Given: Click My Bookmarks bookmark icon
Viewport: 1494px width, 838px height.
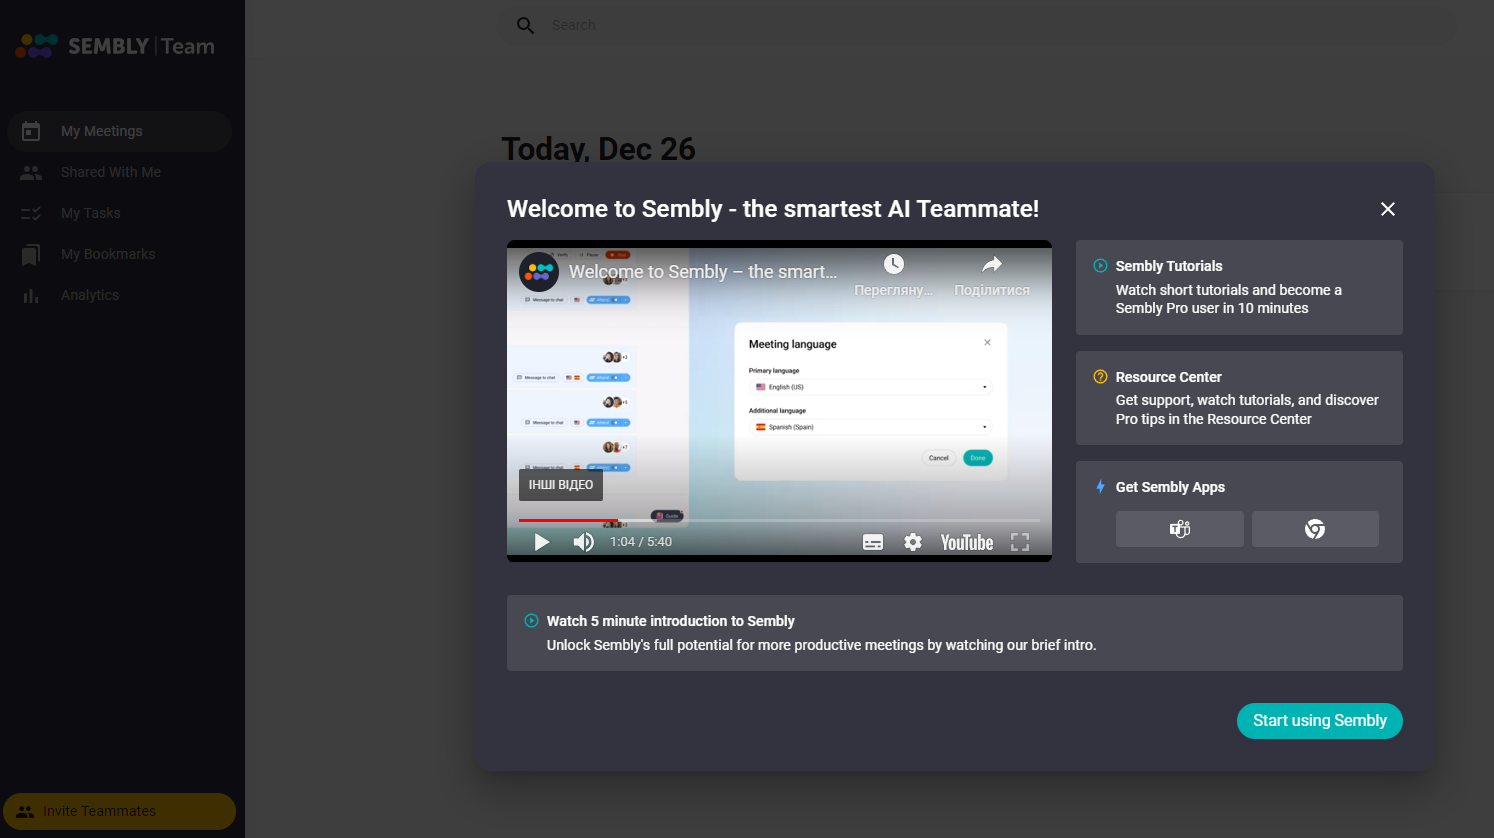Looking at the screenshot, I should tap(31, 255).
